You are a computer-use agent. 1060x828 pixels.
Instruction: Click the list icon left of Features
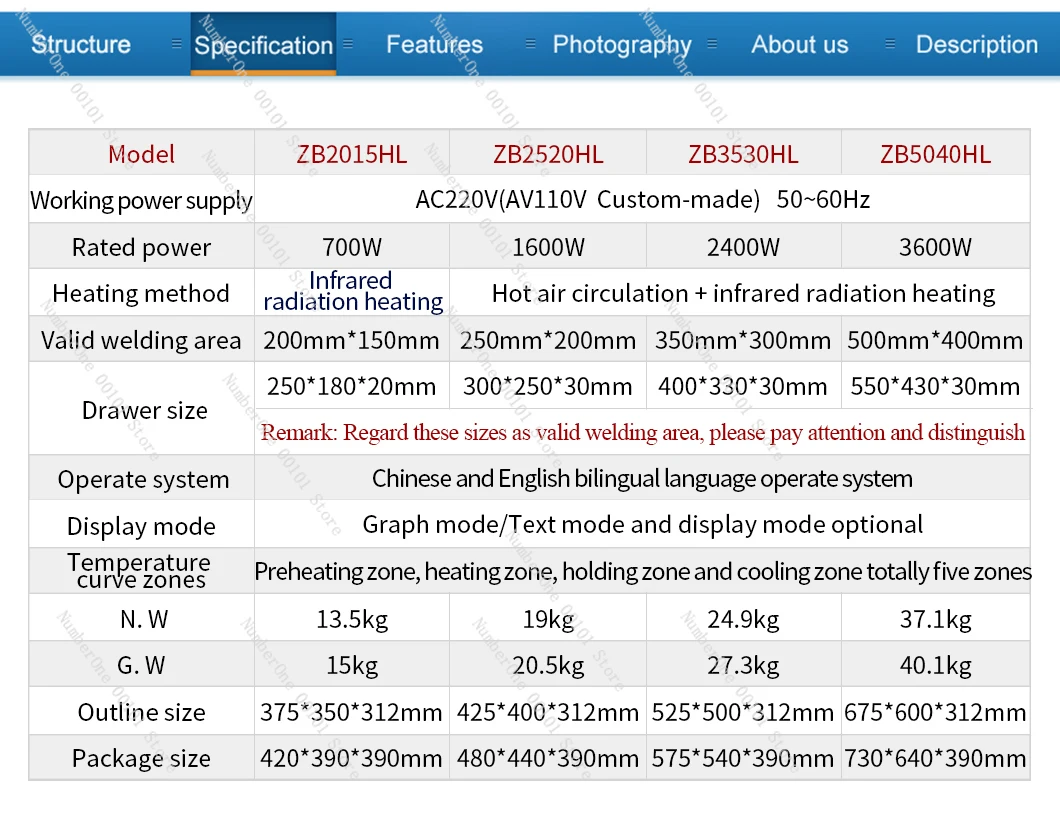click(348, 44)
